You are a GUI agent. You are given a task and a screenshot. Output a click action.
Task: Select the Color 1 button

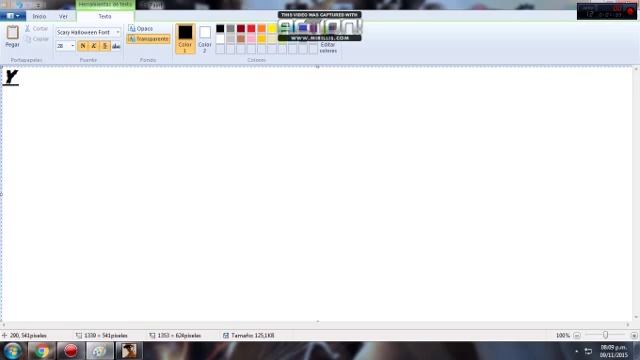click(x=185, y=39)
